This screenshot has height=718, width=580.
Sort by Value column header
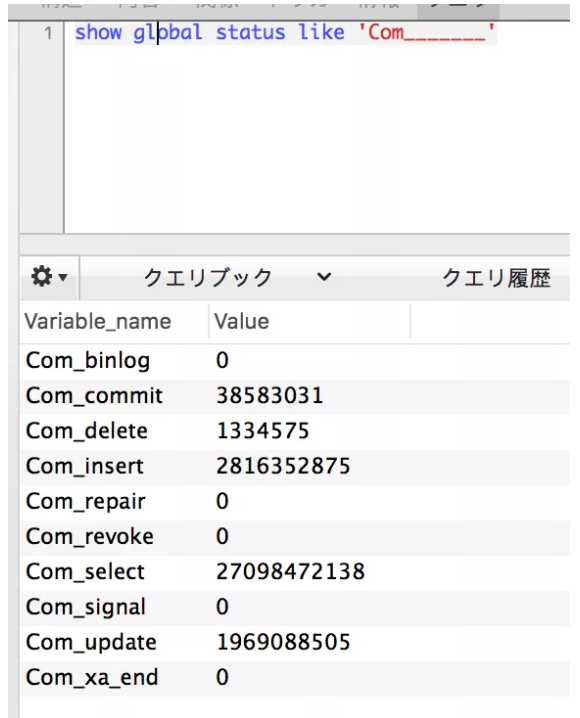[x=241, y=321]
